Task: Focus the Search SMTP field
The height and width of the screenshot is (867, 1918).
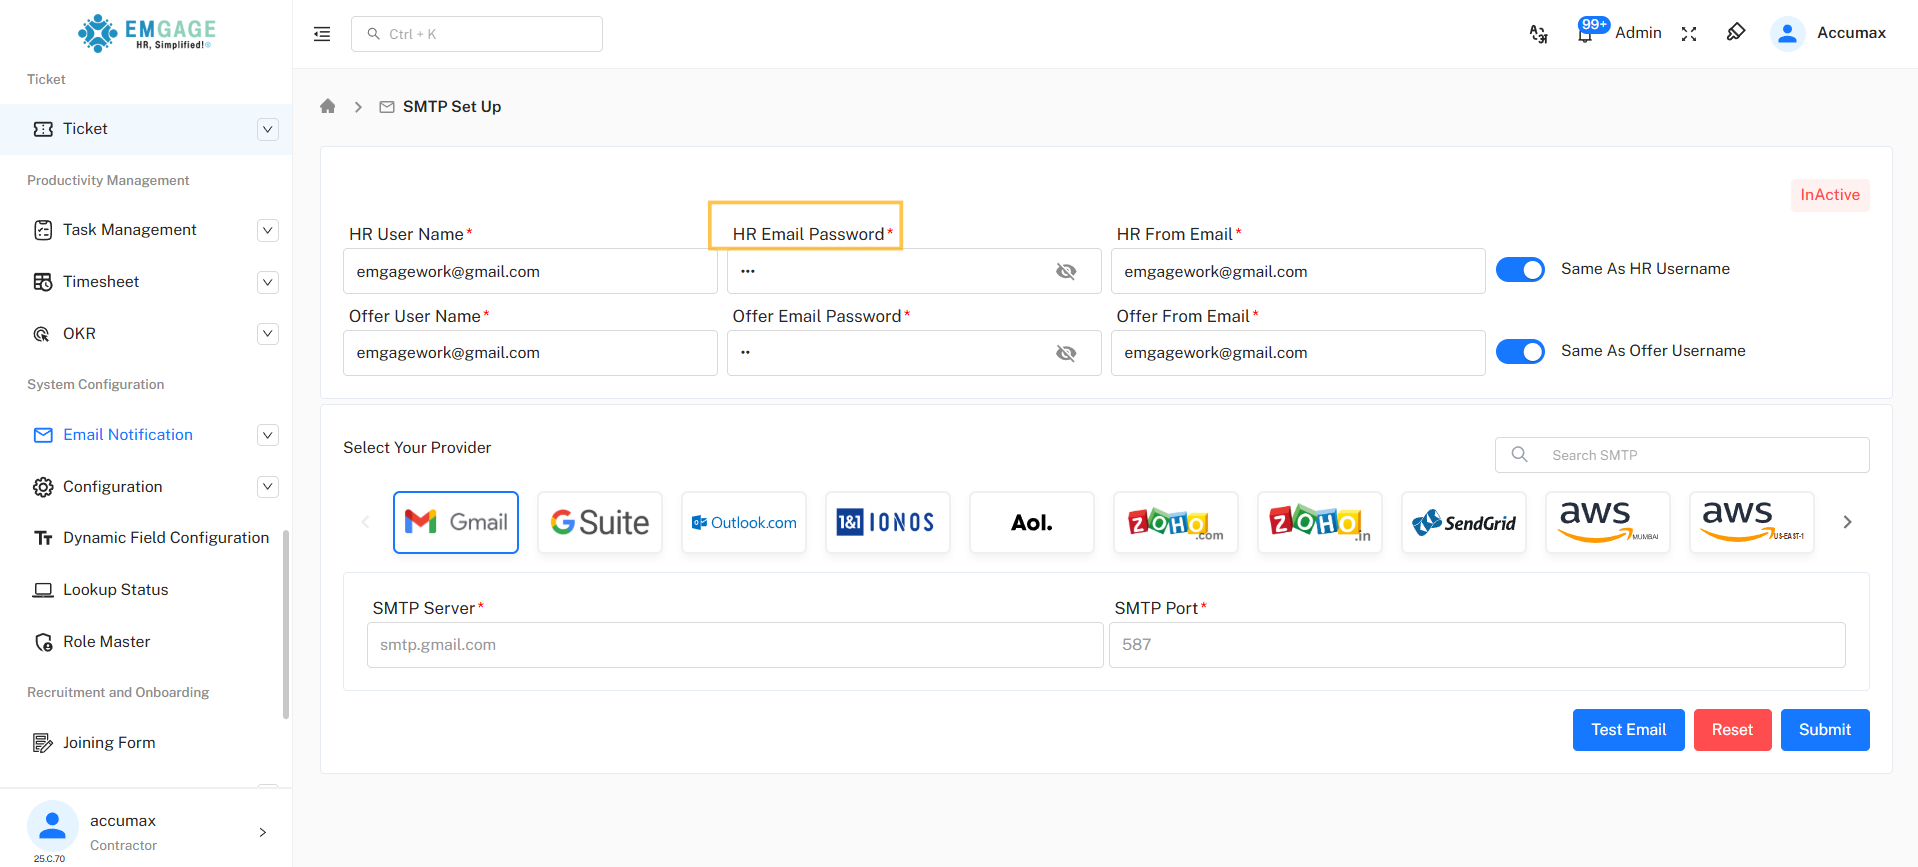Action: [x=1682, y=455]
